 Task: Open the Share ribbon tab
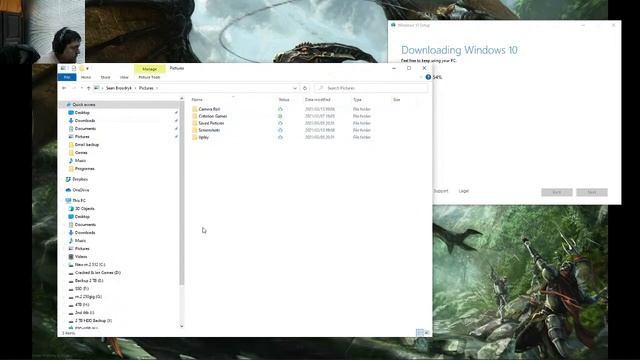click(x=105, y=77)
